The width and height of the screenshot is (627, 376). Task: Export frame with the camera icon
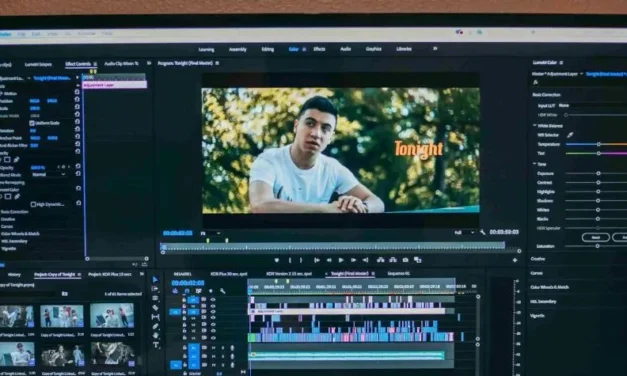pos(405,260)
